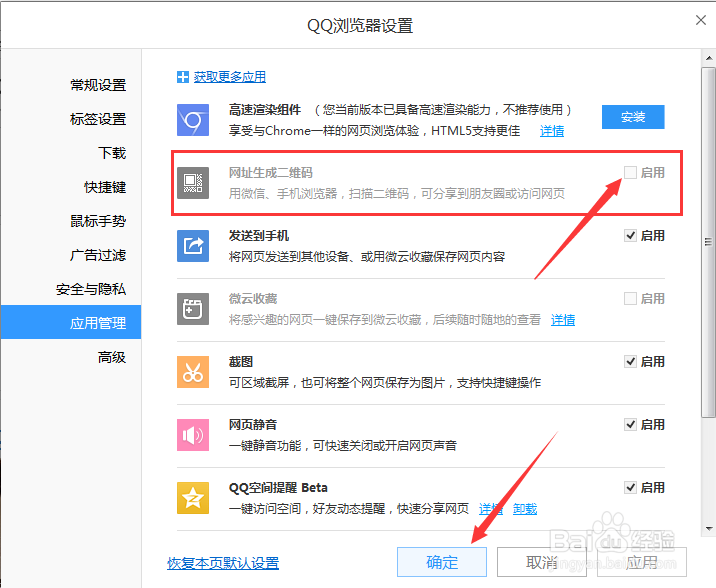
Task: Toggle 启用 for QQ空间提醒 Beta
Action: 630,488
